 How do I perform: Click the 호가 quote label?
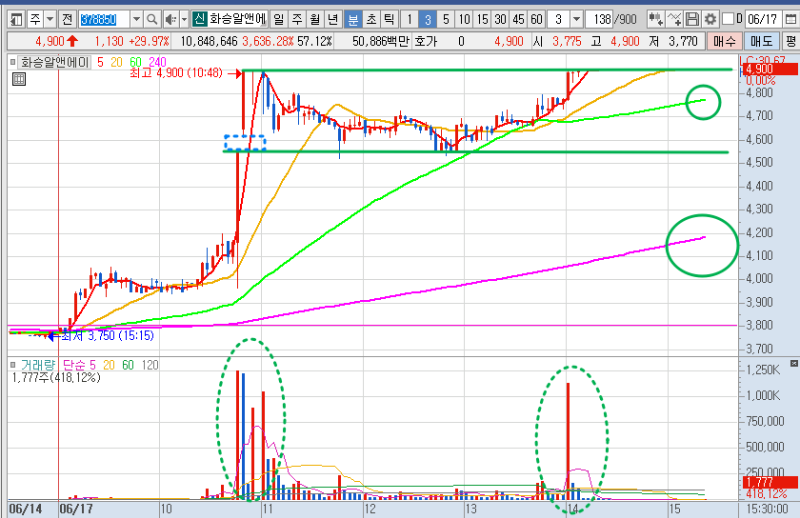(x=426, y=41)
